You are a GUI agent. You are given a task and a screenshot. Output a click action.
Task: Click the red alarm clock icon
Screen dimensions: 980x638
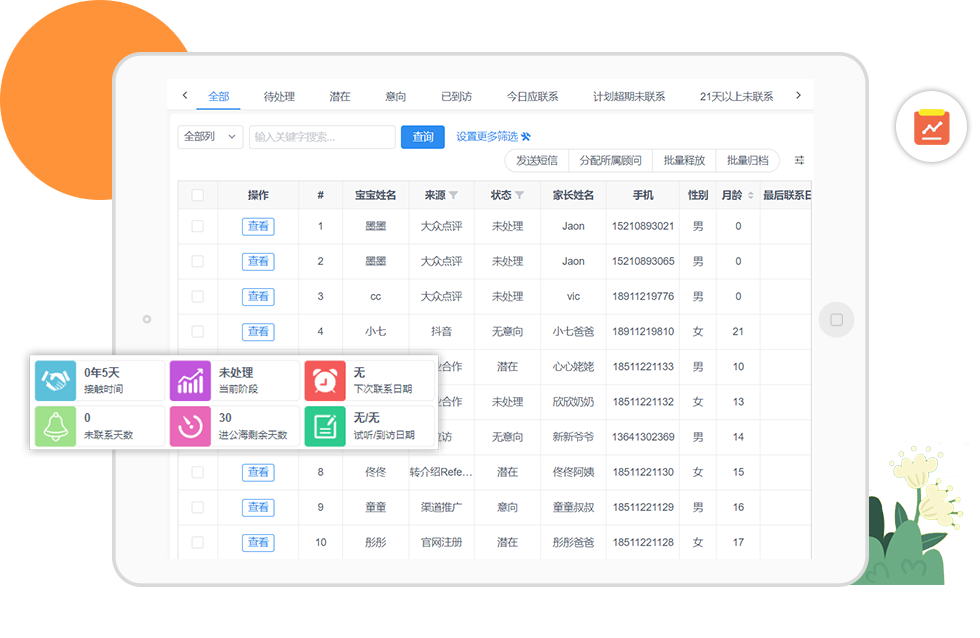pyautogui.click(x=325, y=381)
